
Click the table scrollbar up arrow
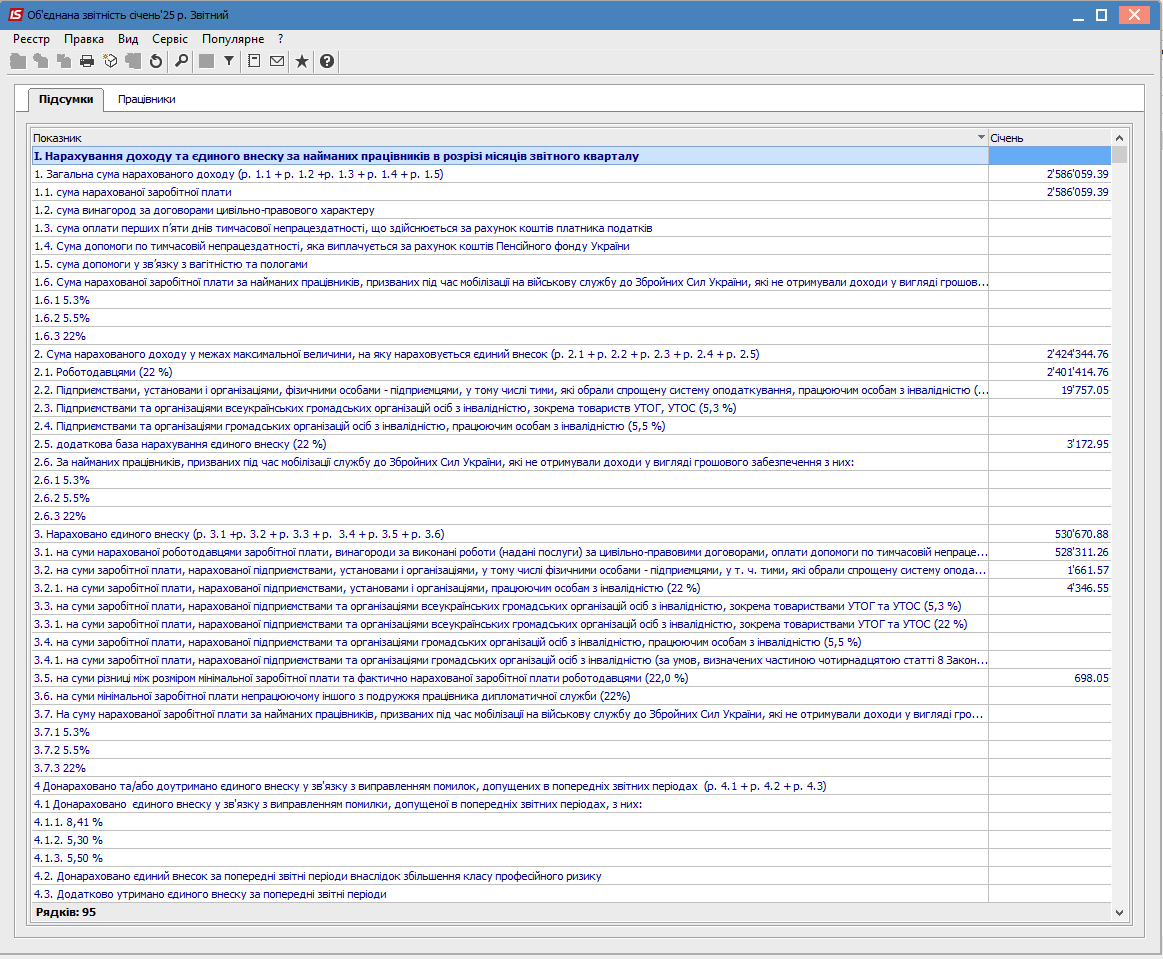pos(1119,138)
